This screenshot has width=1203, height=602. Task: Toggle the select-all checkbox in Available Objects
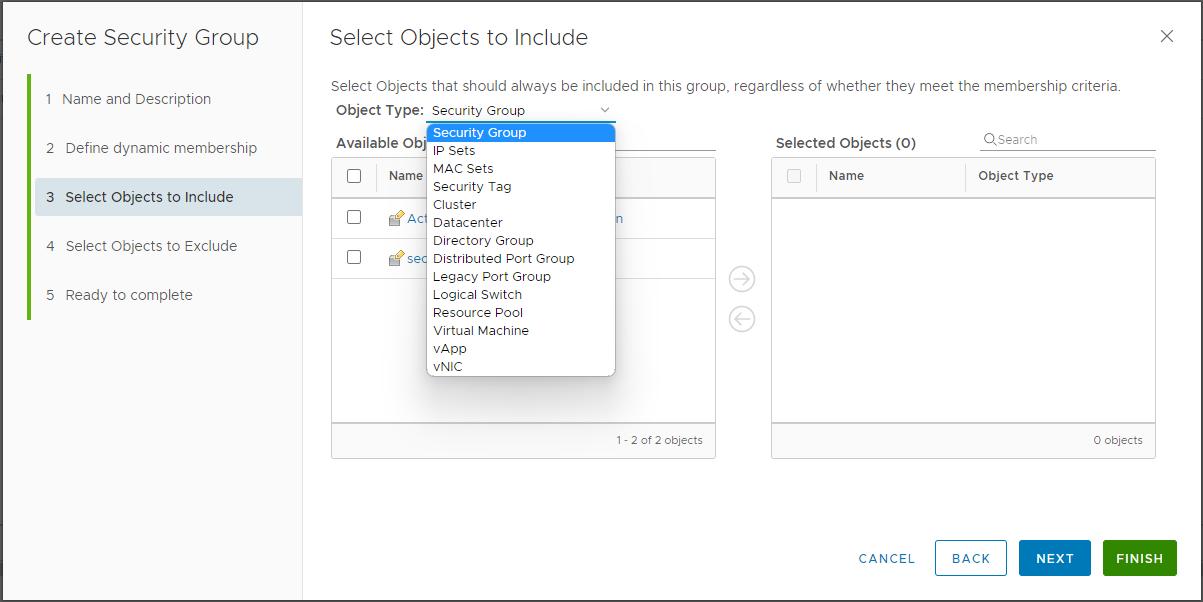354,176
